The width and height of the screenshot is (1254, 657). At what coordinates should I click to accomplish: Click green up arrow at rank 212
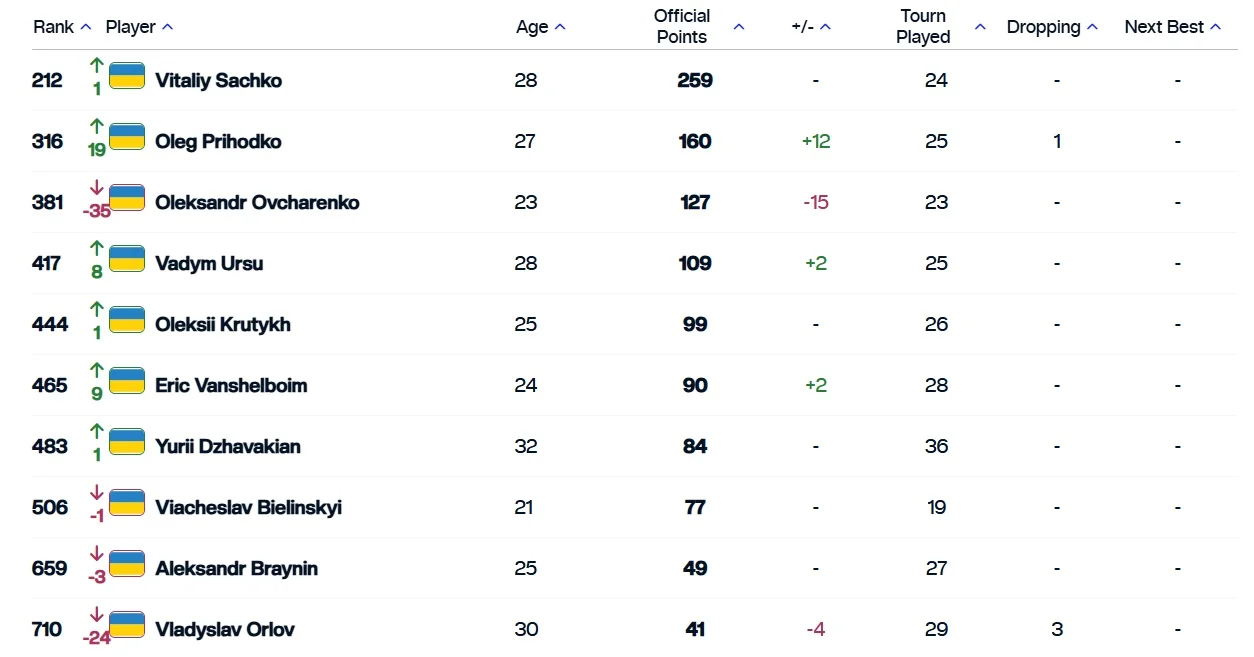click(x=97, y=66)
